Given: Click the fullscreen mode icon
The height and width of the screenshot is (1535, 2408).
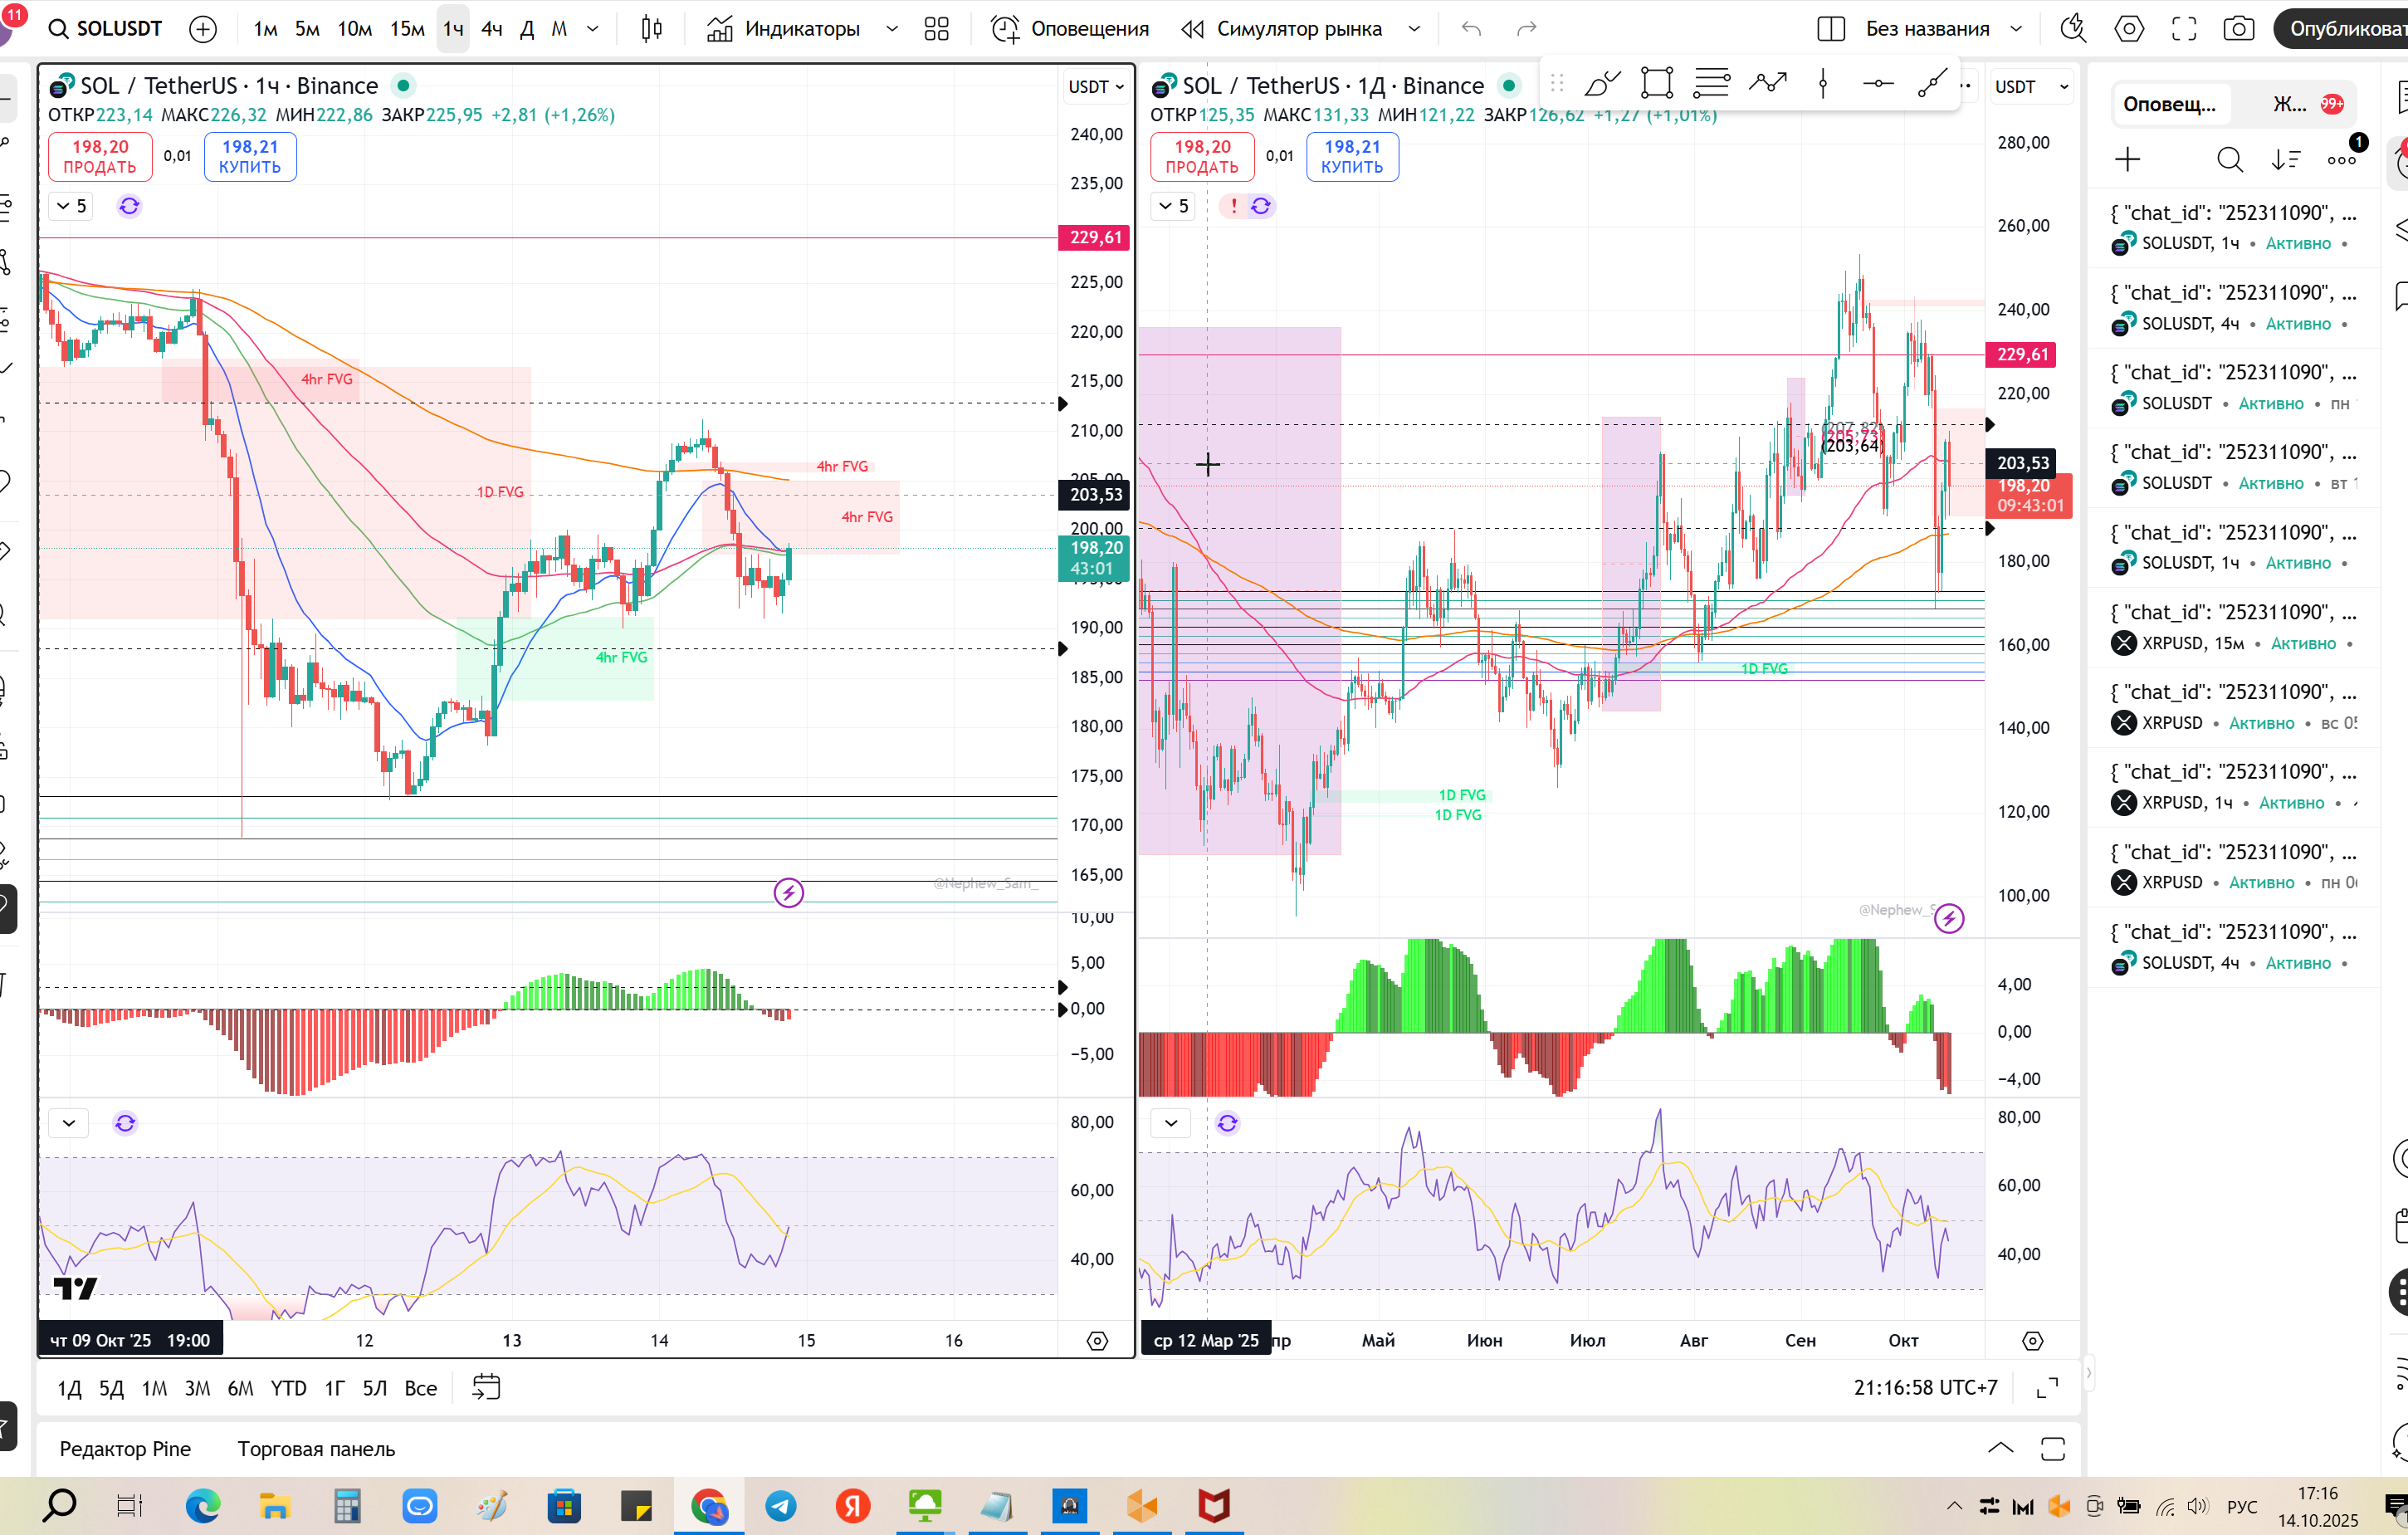Looking at the screenshot, I should pyautogui.click(x=2184, y=29).
